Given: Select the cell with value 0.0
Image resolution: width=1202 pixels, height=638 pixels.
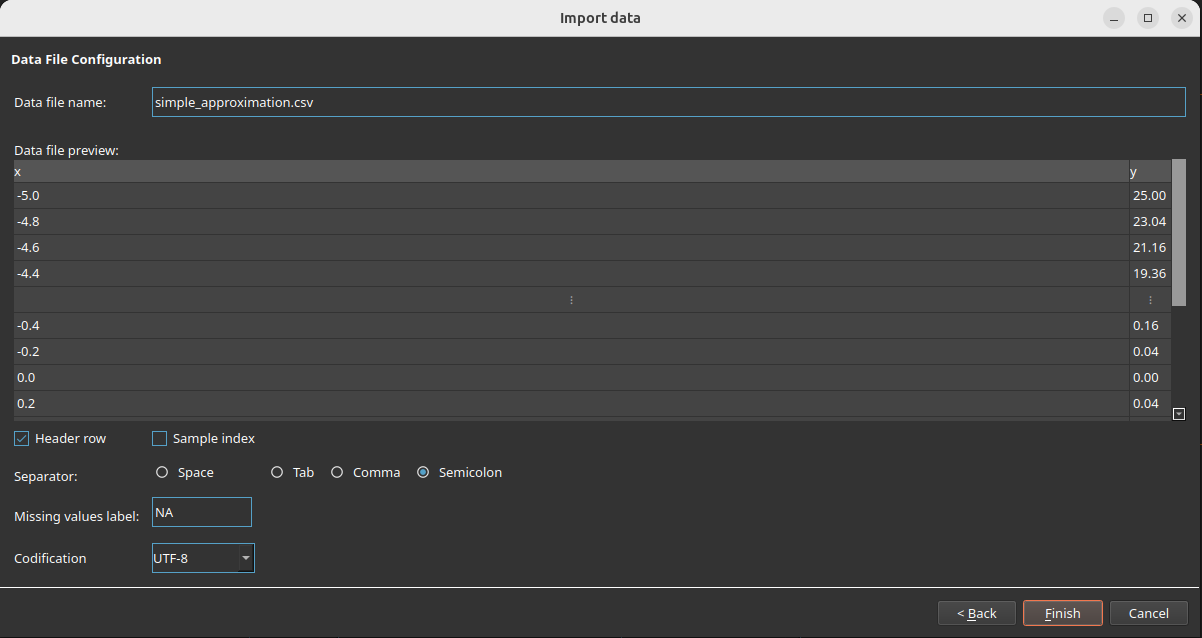Looking at the screenshot, I should (x=571, y=378).
